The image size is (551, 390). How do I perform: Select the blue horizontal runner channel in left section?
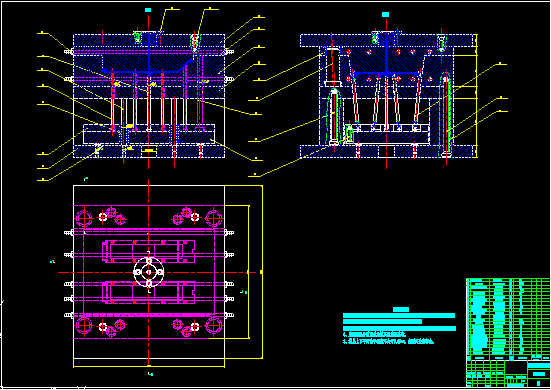141,72
